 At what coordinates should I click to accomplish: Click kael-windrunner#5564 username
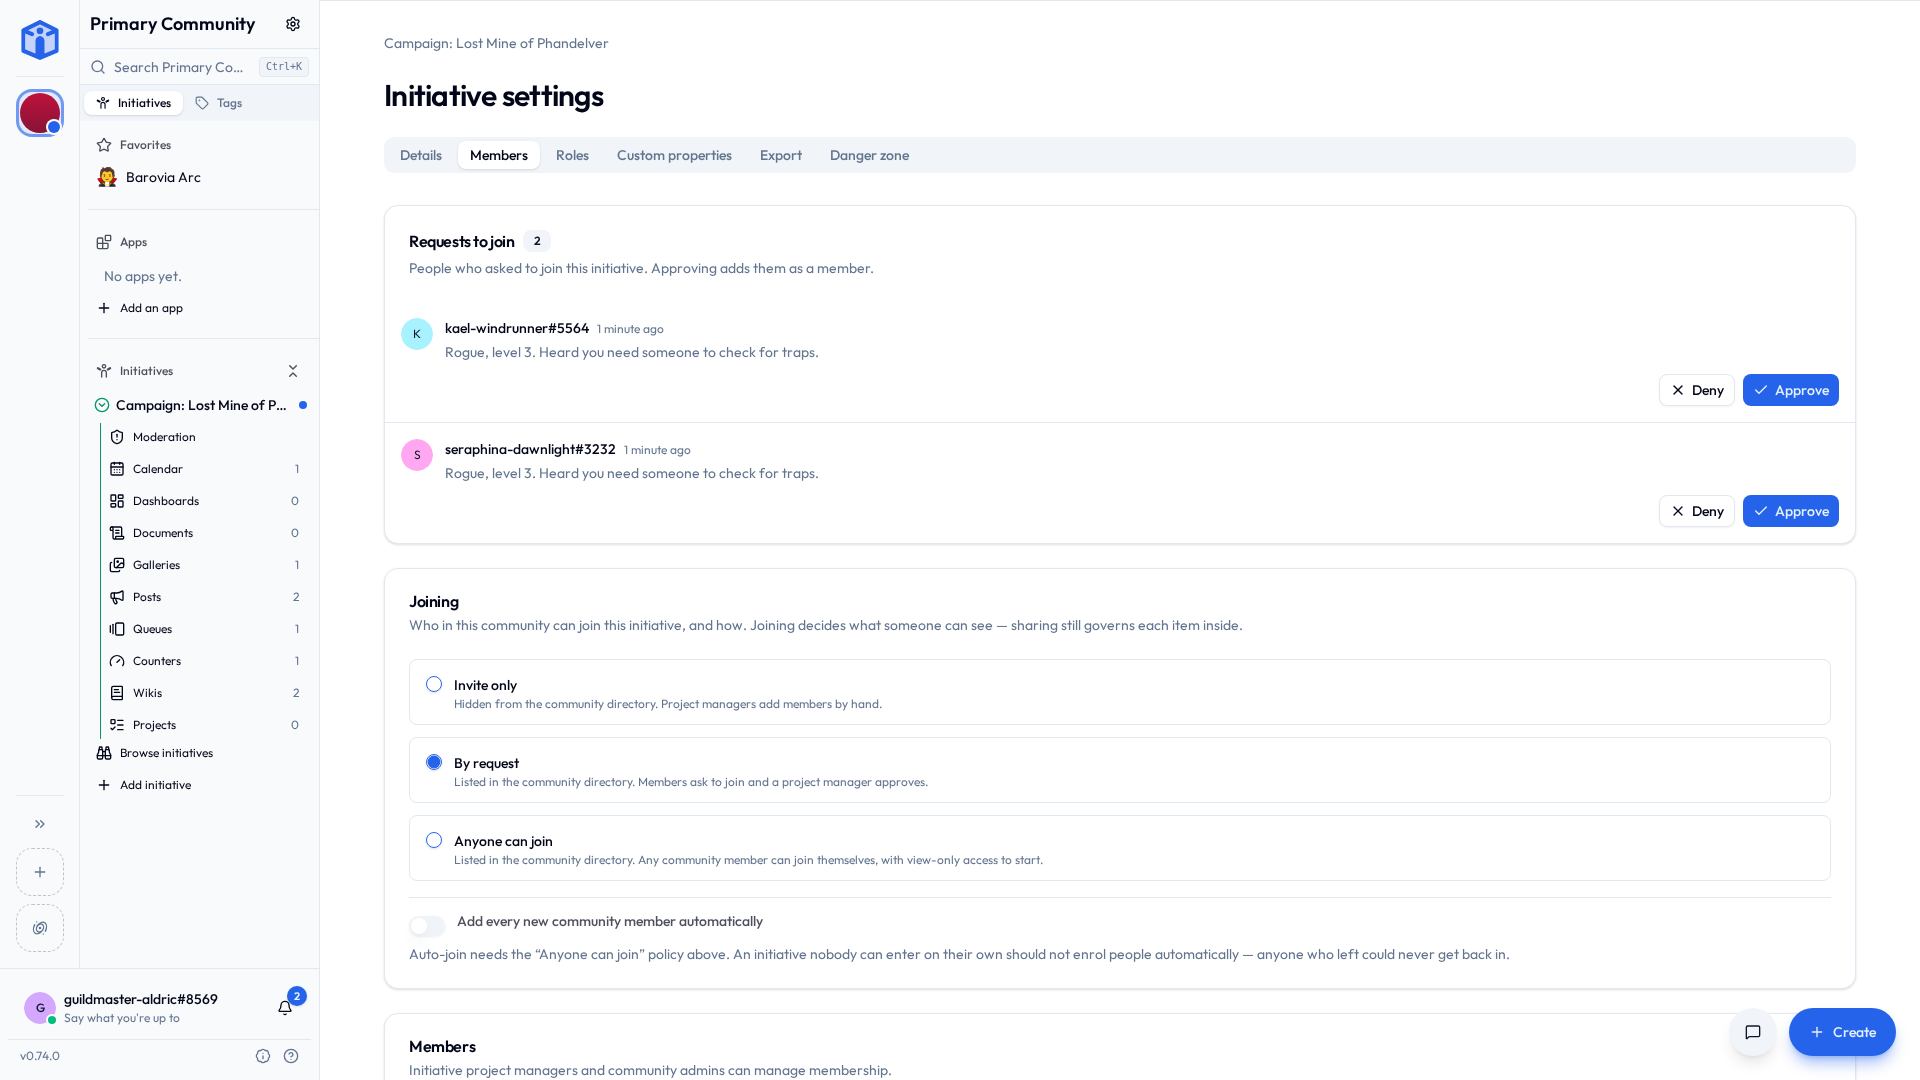[x=517, y=328]
